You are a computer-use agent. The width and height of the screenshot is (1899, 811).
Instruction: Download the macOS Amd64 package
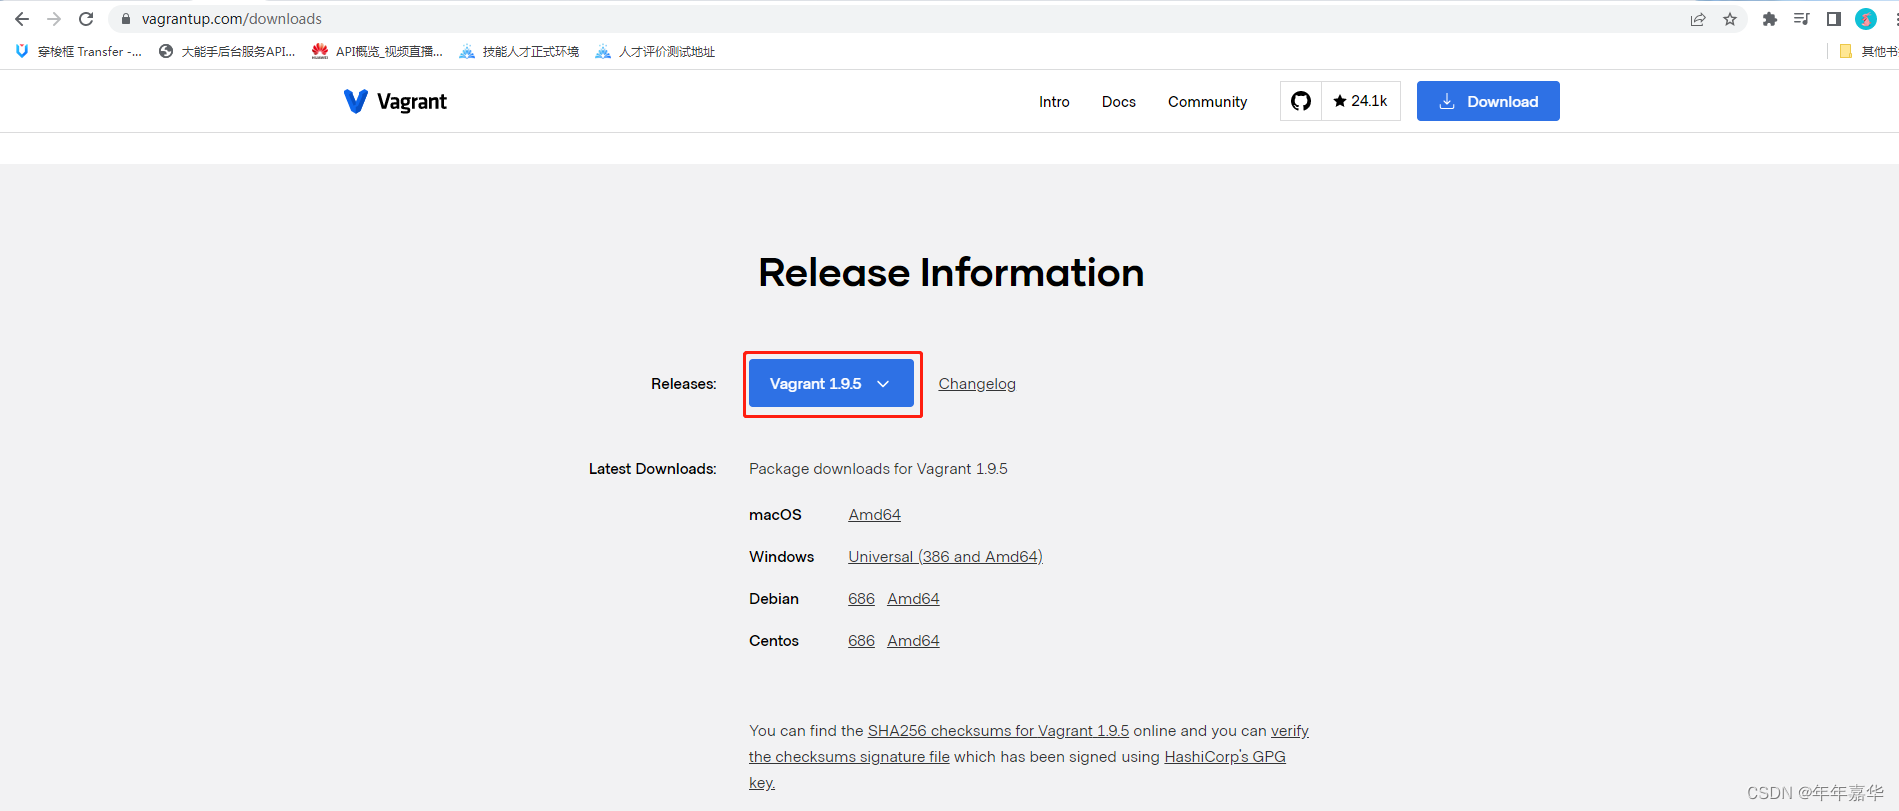(x=874, y=515)
